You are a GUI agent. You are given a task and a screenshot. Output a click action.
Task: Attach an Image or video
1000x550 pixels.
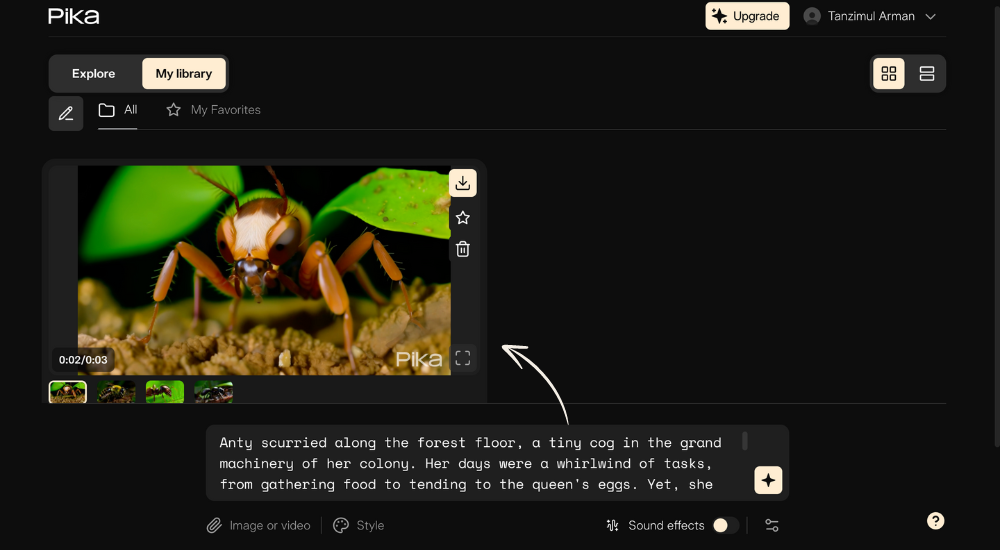[259, 525]
